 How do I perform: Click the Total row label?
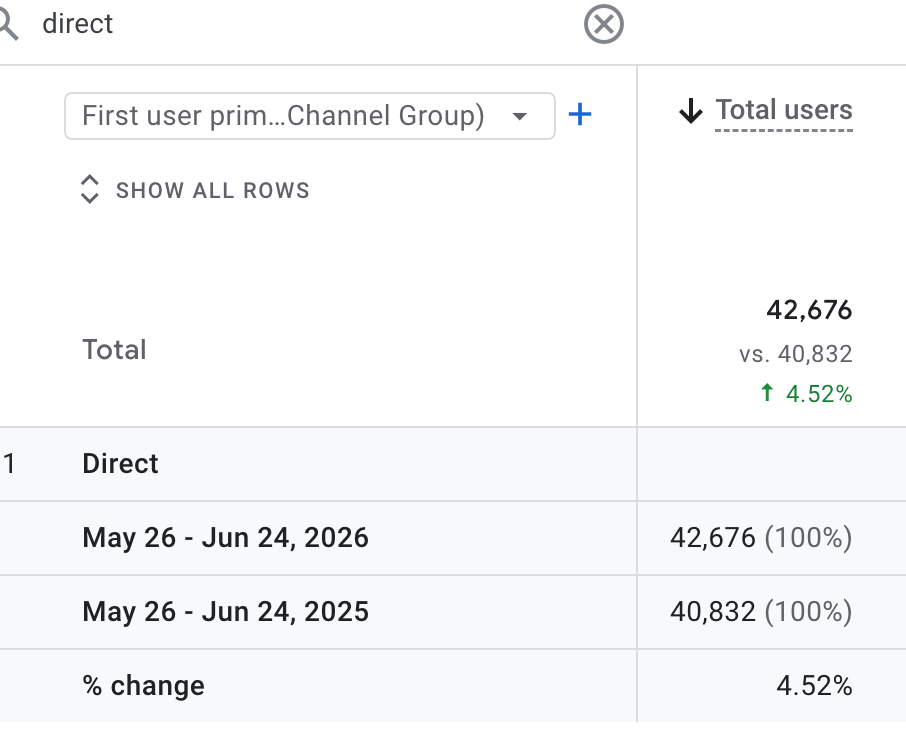[114, 349]
